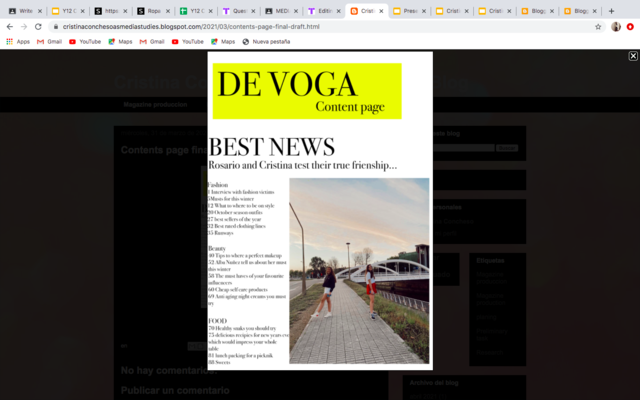Open the Chrome profile avatar
Viewport: 640px width, 400px height.
coord(616,27)
